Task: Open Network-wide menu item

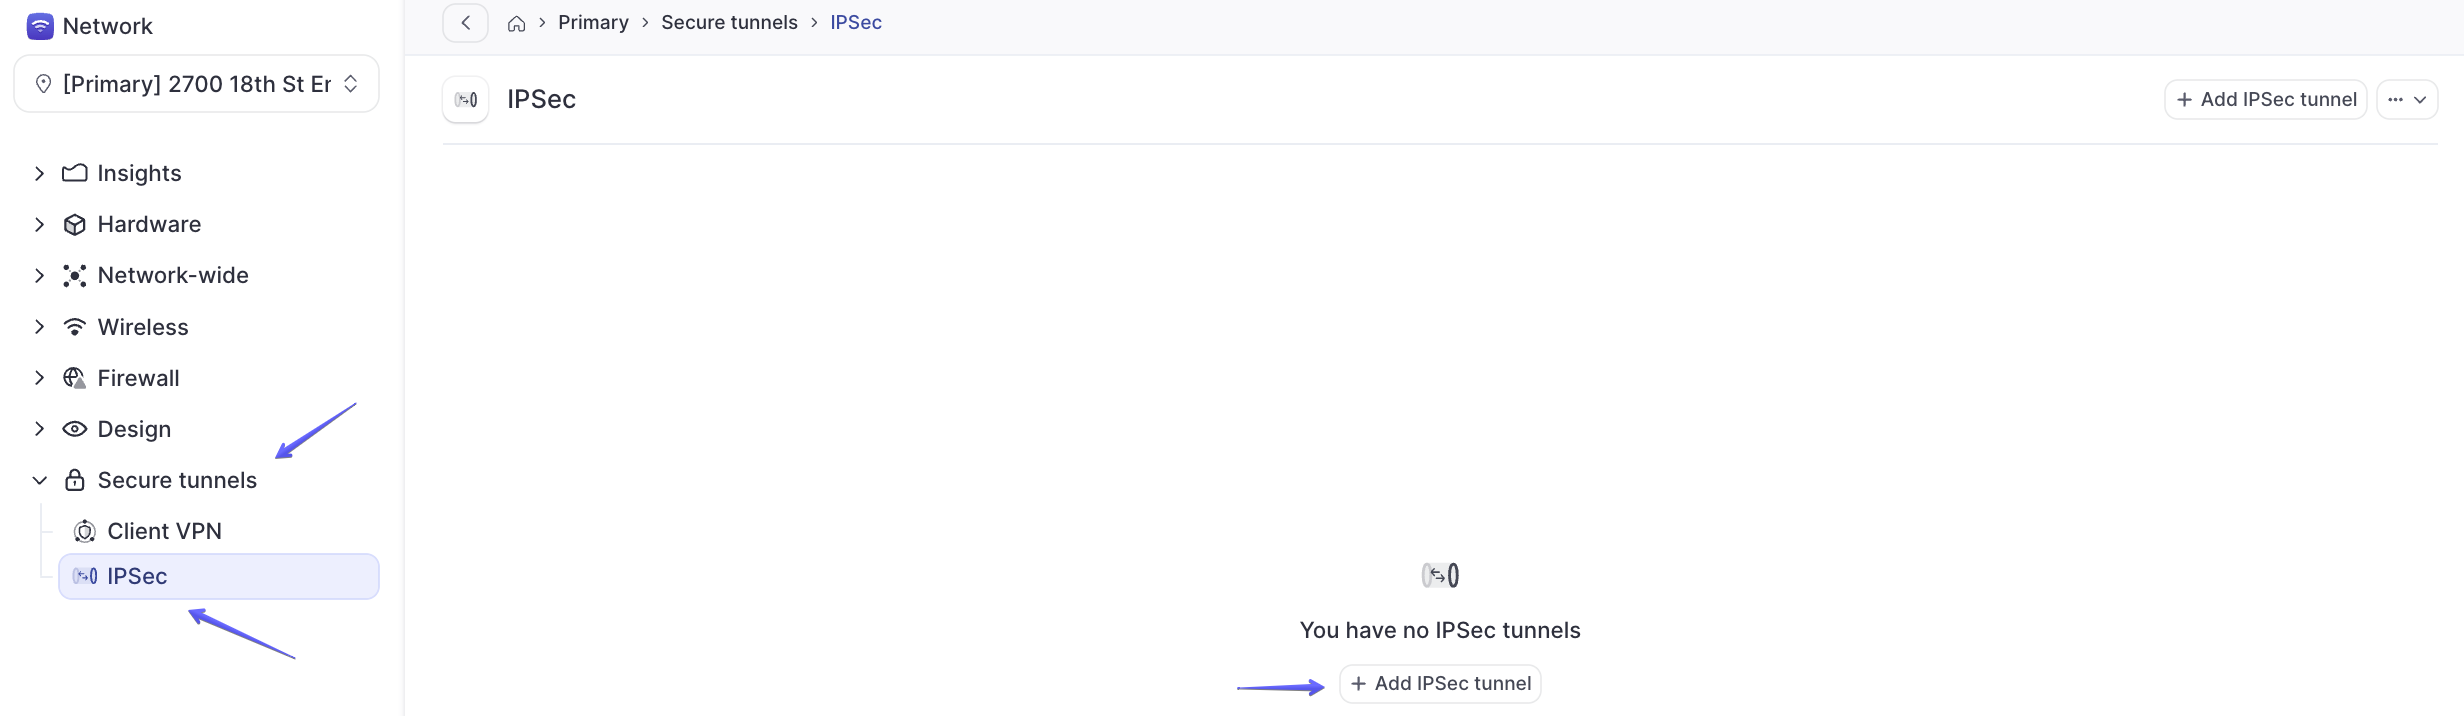Action: [173, 275]
